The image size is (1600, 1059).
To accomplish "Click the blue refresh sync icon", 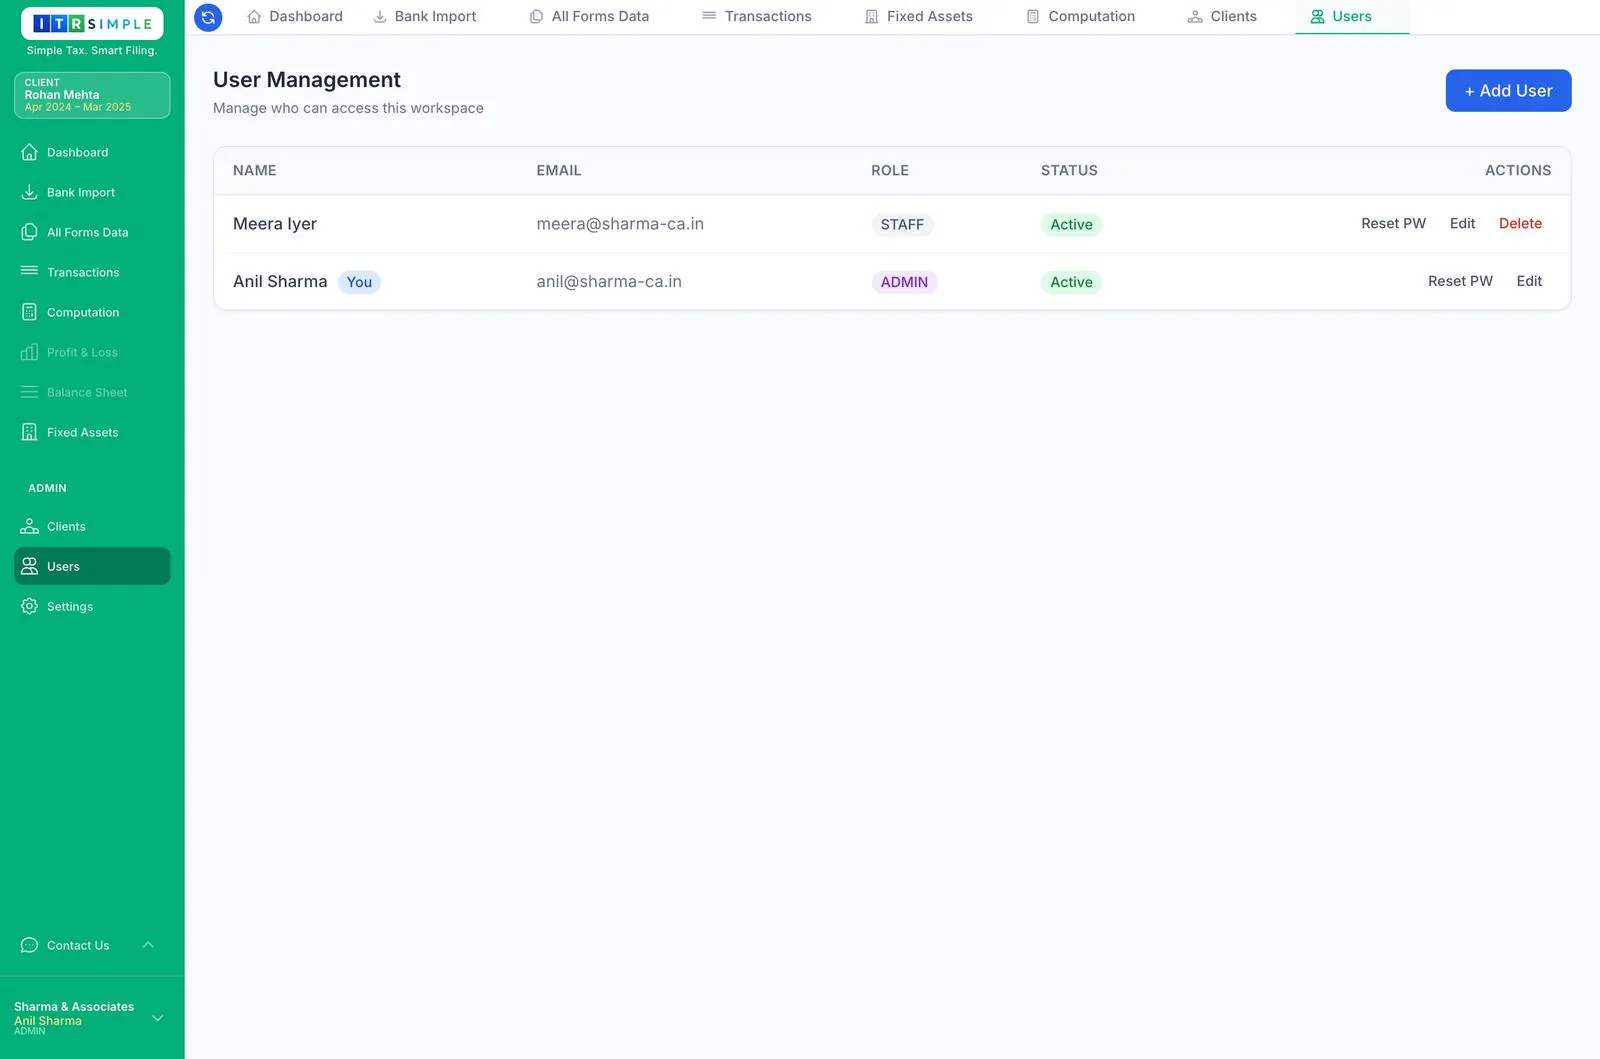I will (x=208, y=17).
